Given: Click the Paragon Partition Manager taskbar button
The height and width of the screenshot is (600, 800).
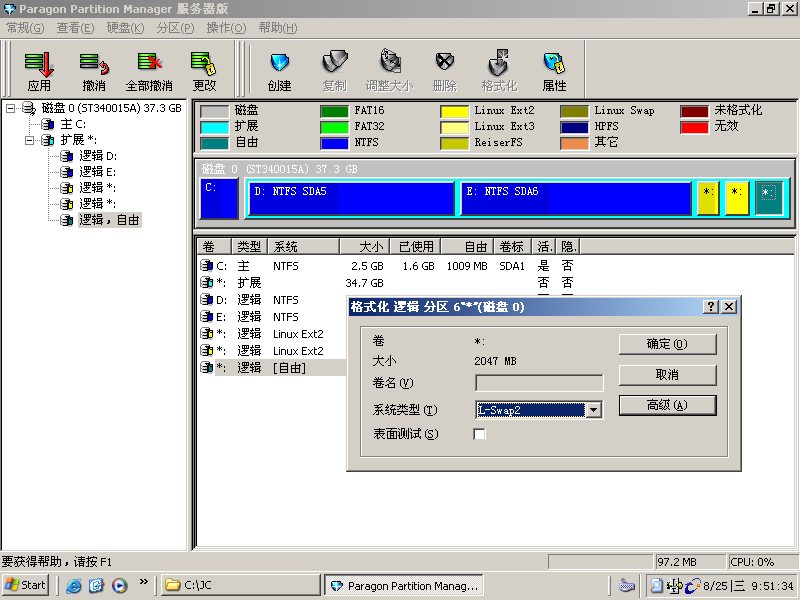Looking at the screenshot, I should tap(404, 585).
